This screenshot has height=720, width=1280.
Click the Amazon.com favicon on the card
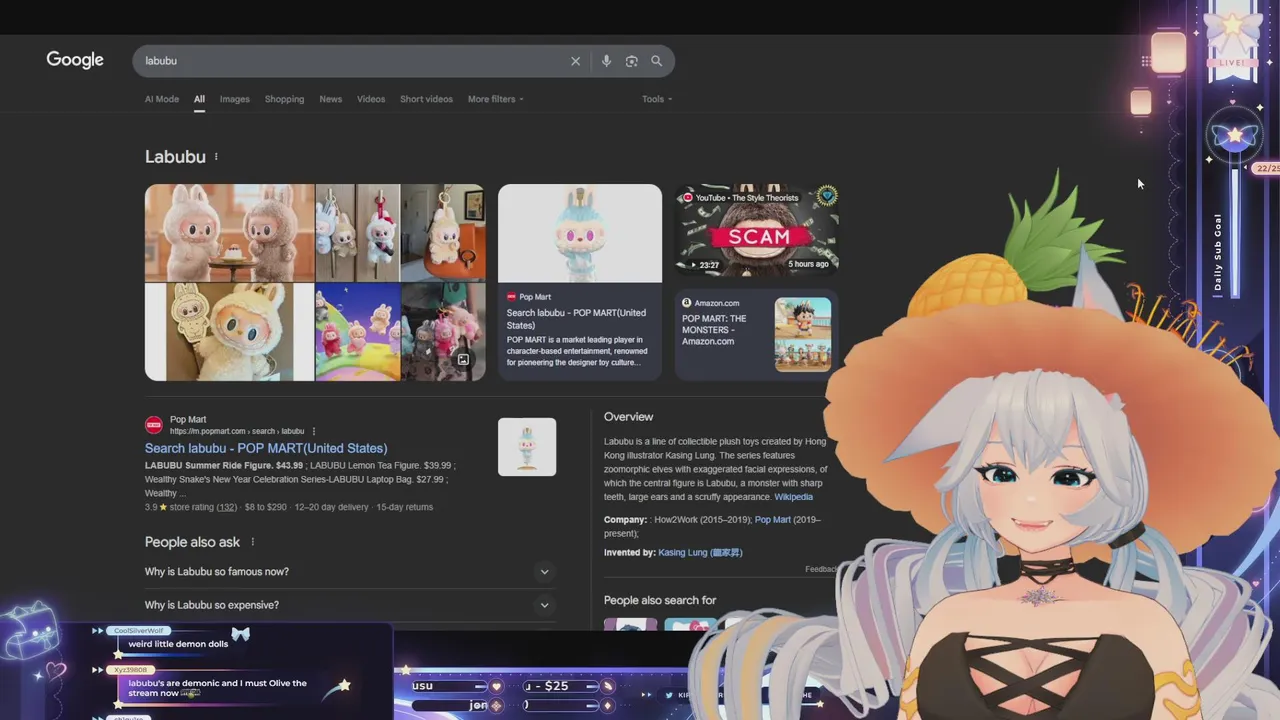pyautogui.click(x=687, y=303)
